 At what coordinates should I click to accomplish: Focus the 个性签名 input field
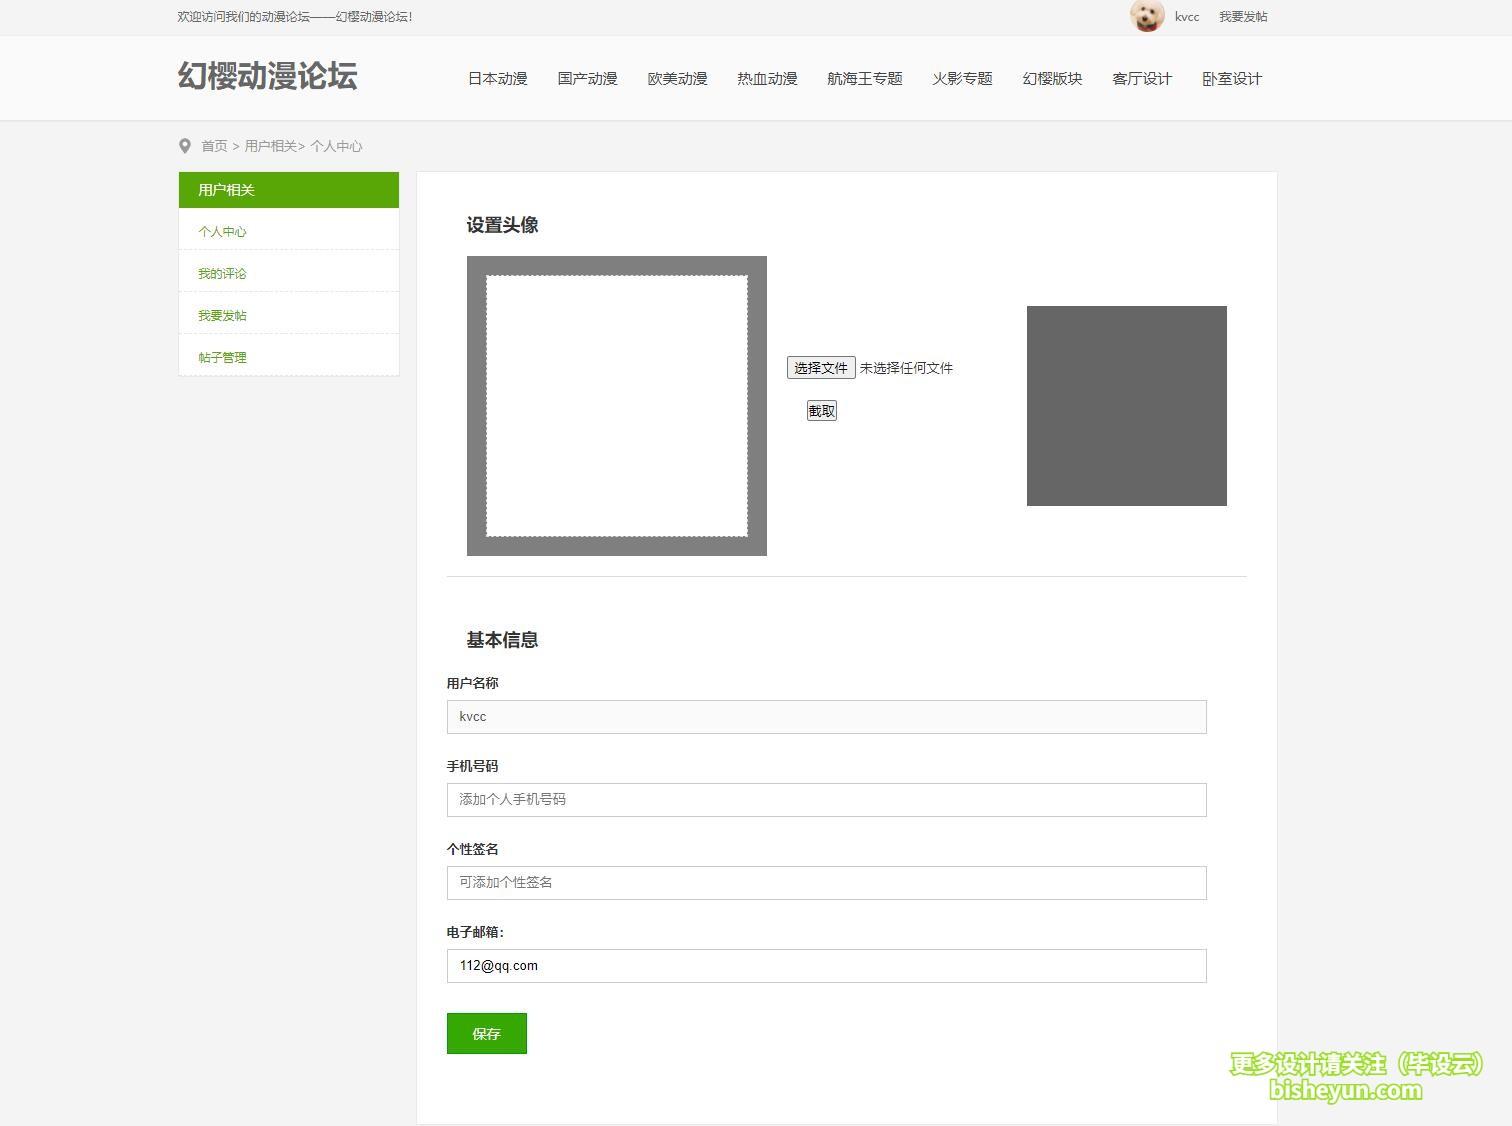click(827, 883)
